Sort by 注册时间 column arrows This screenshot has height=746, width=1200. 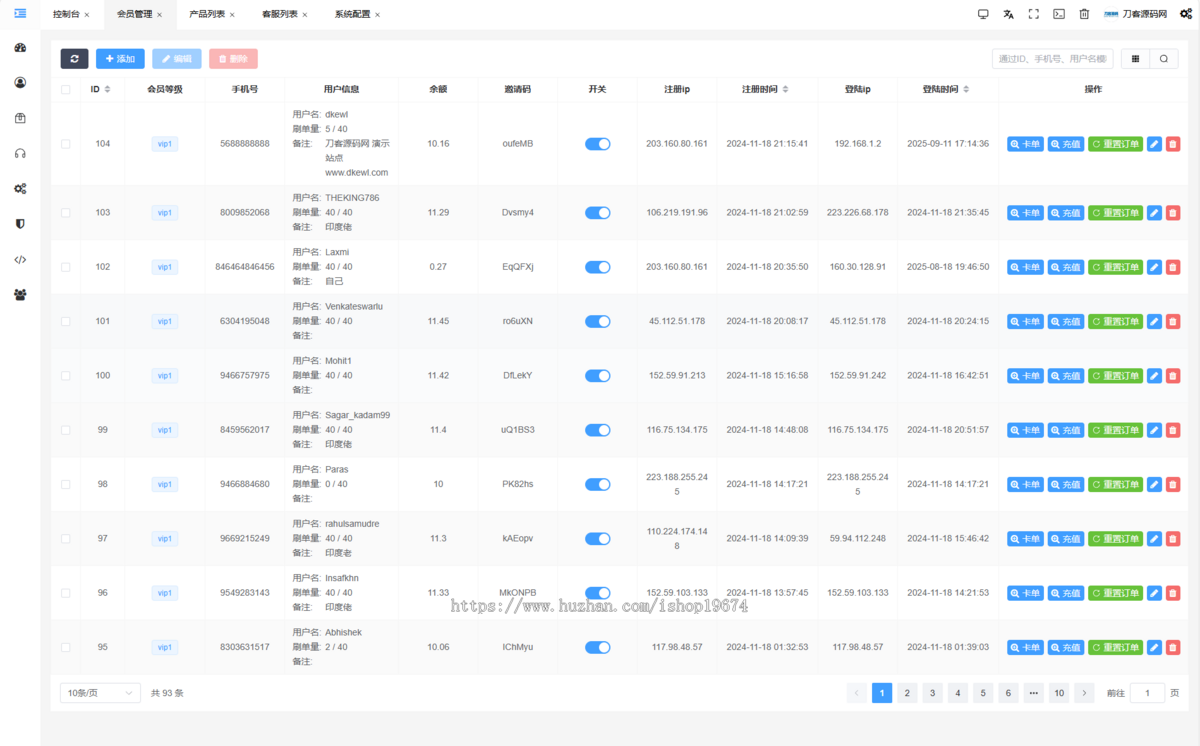click(785, 89)
